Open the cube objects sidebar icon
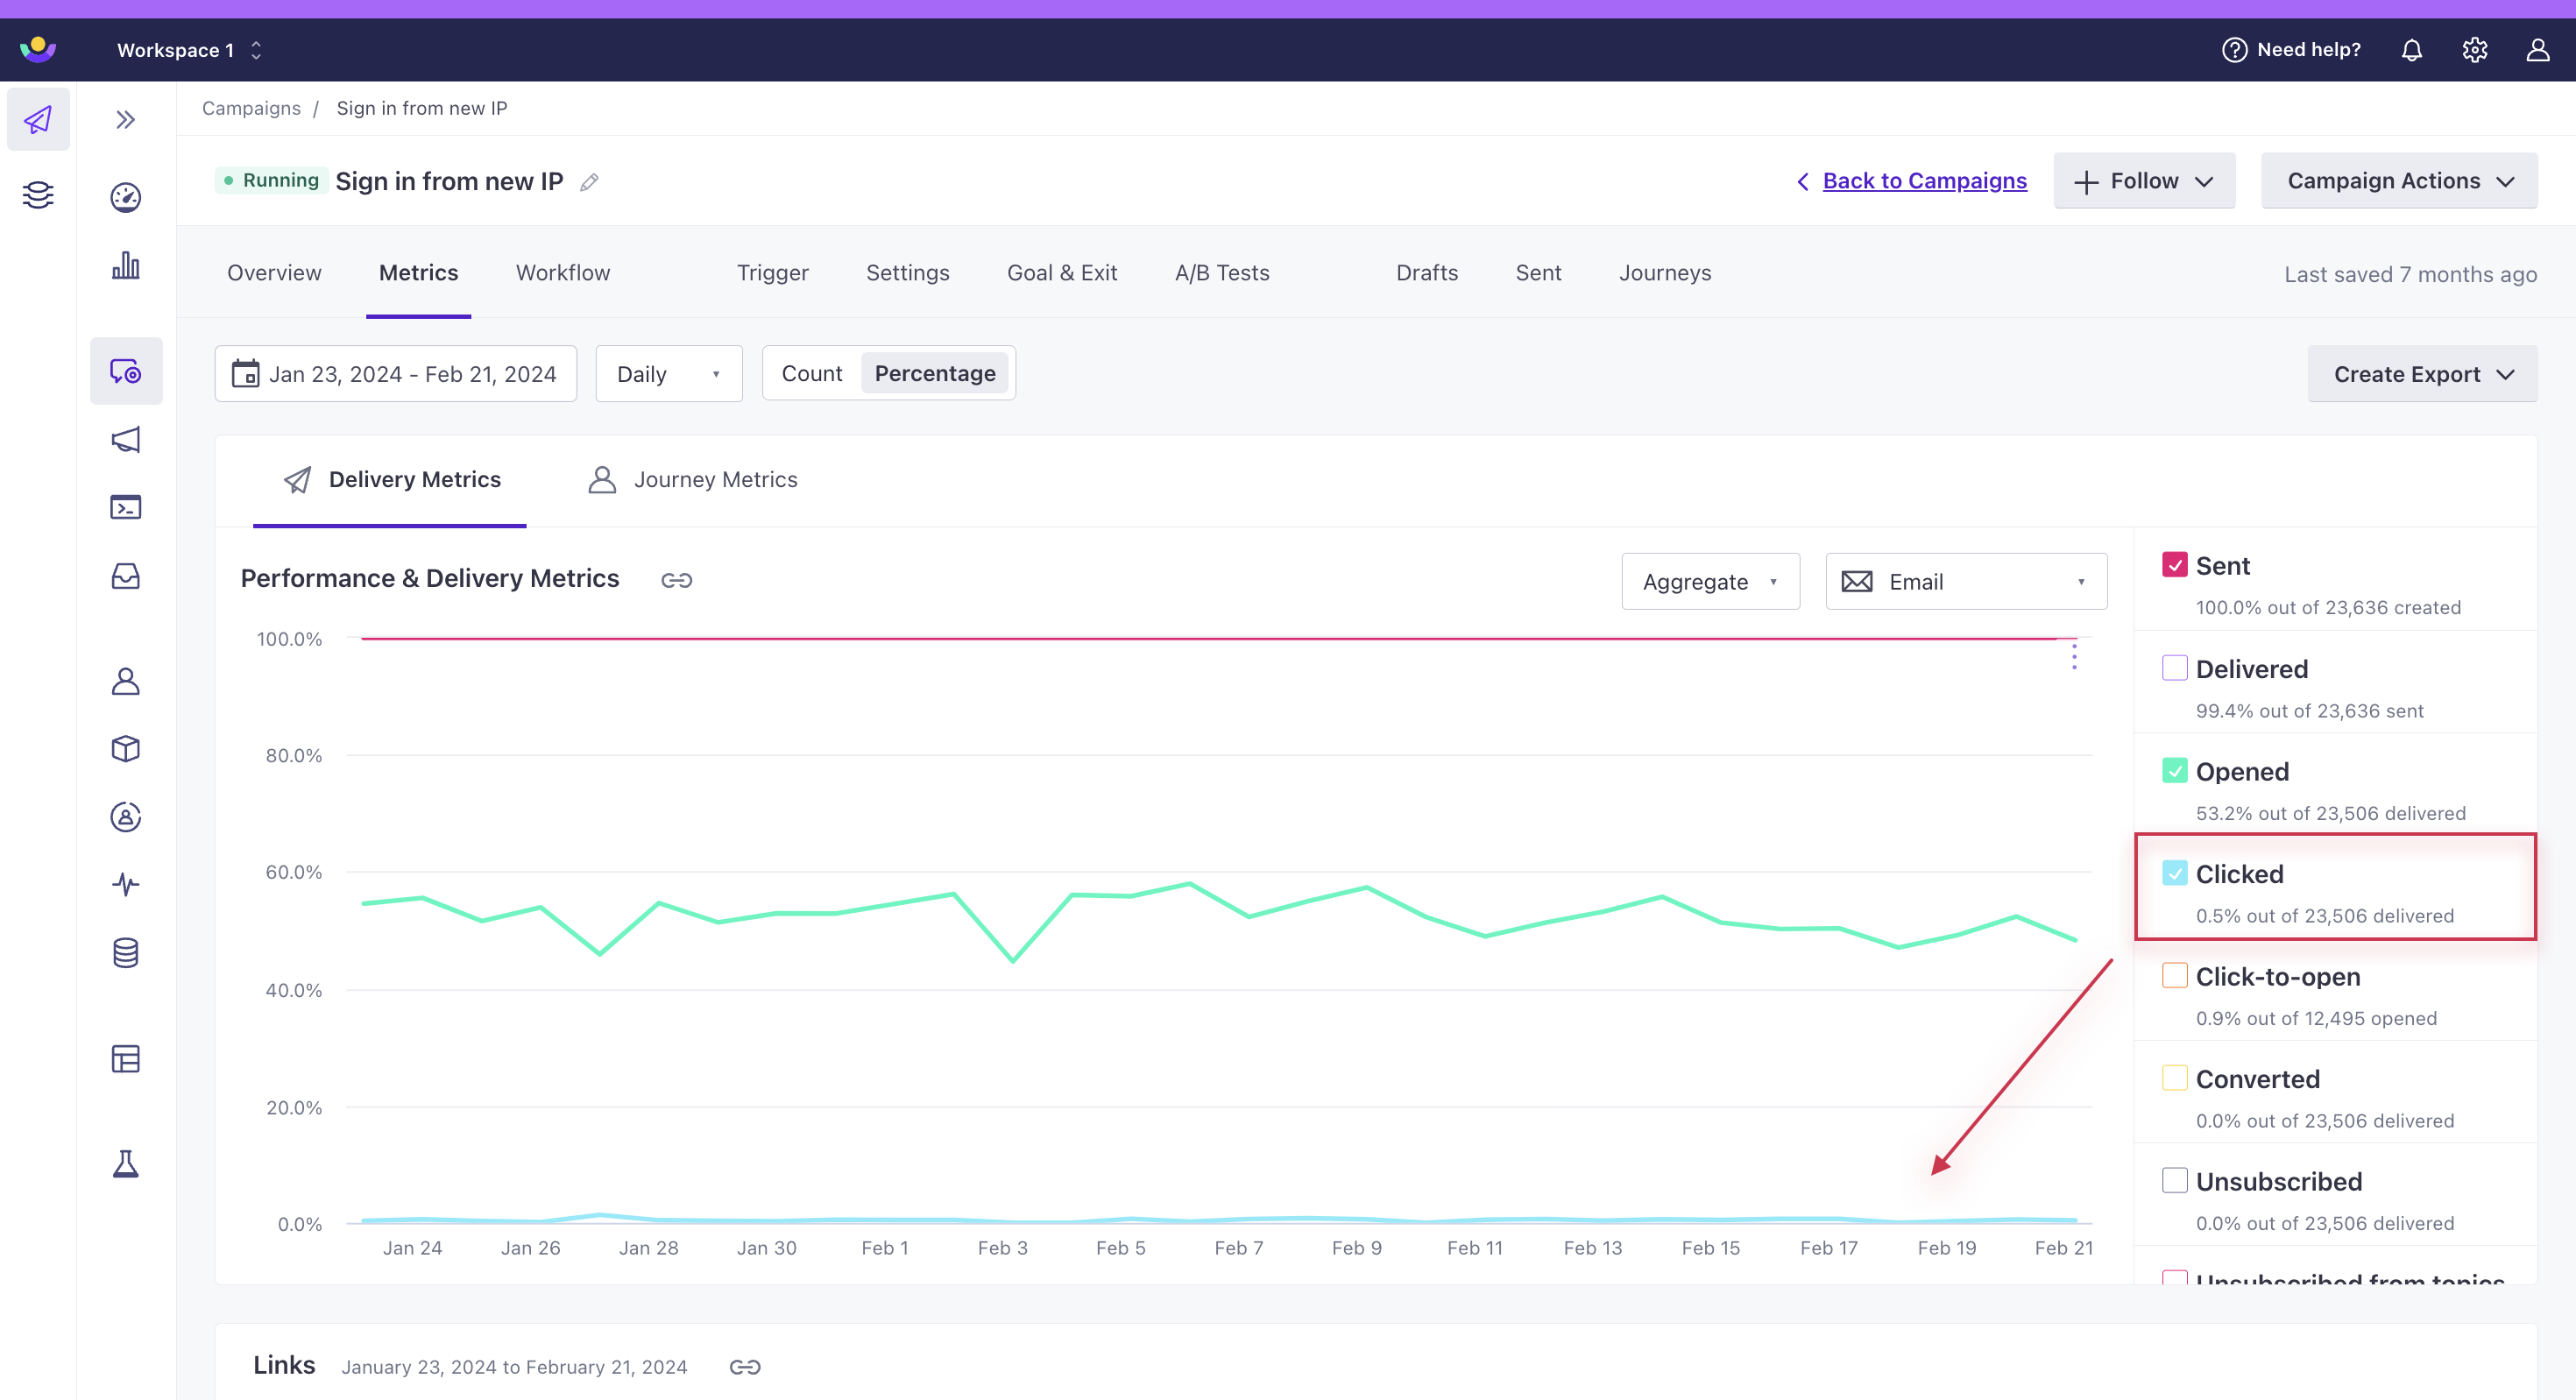This screenshot has height=1400, width=2576. [x=125, y=749]
